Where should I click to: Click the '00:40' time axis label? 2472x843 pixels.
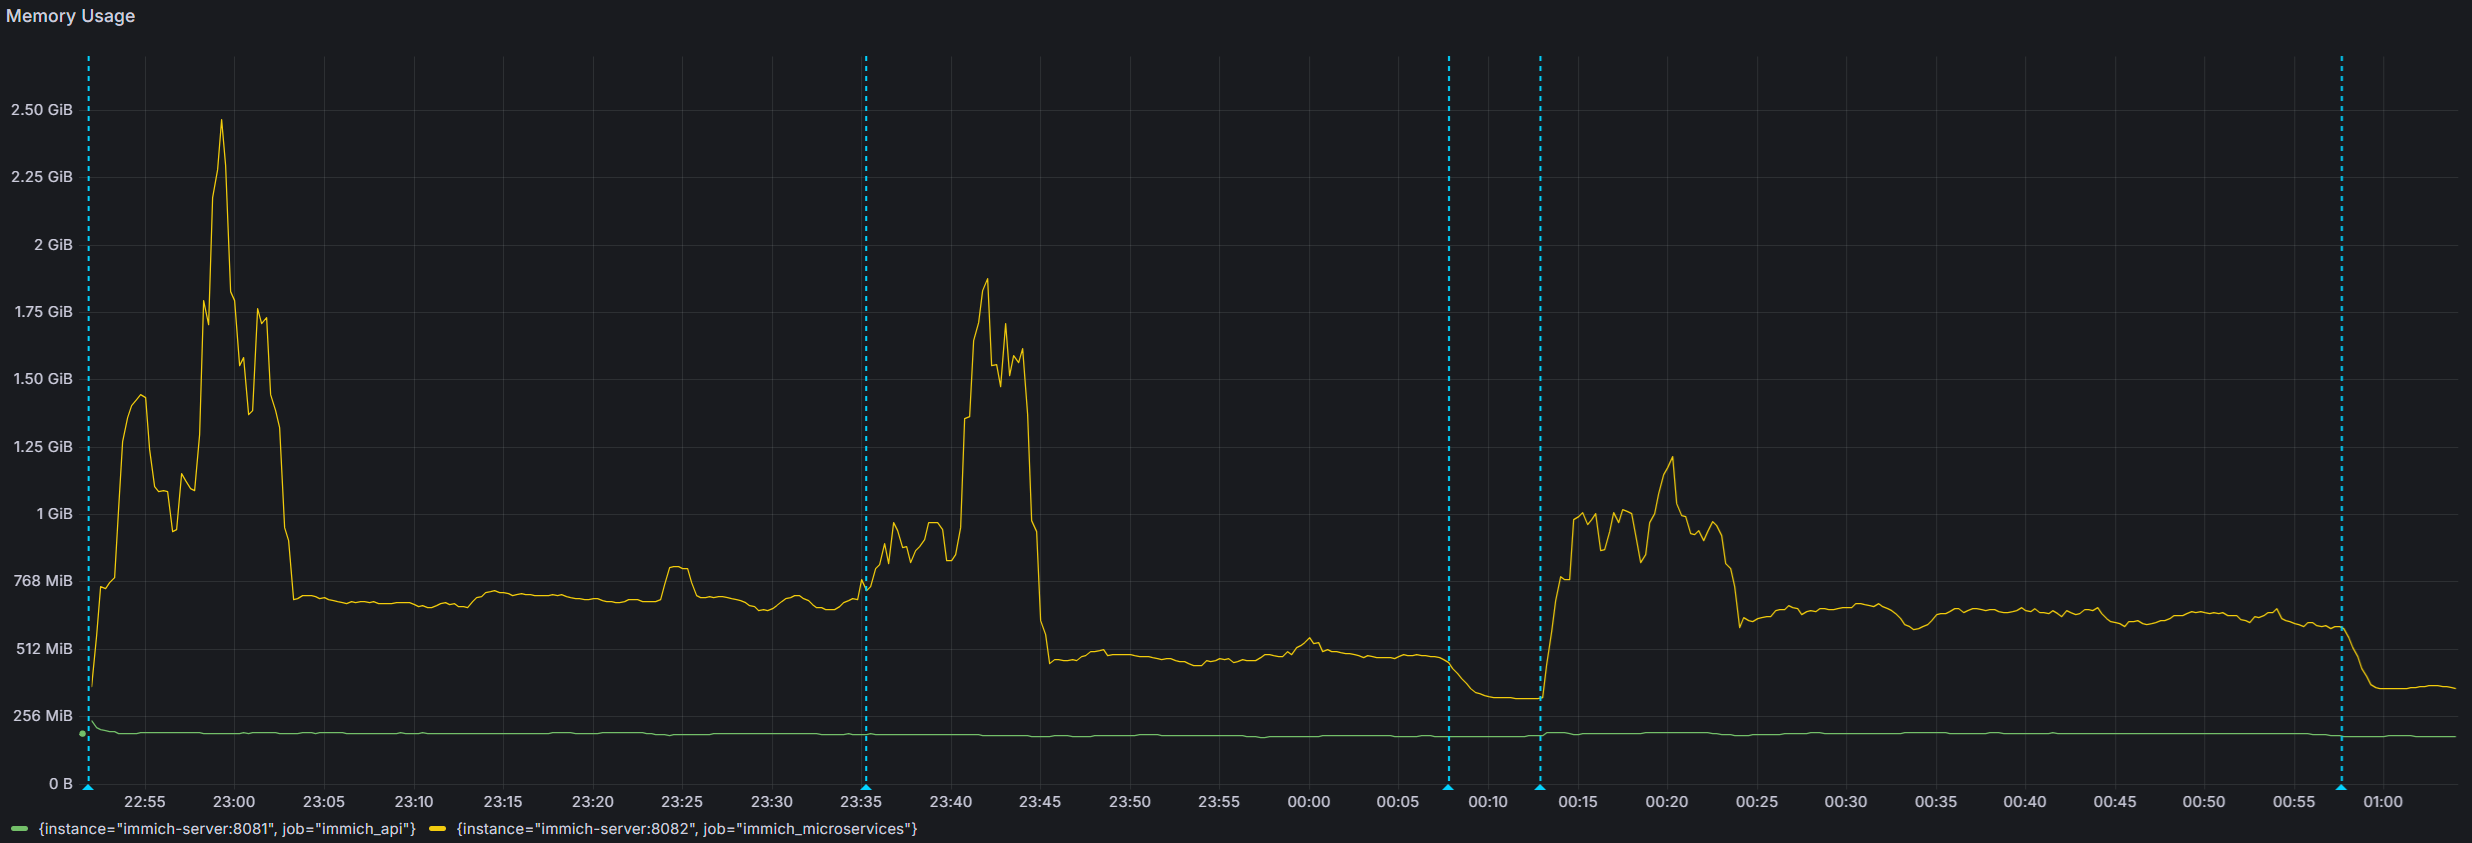(2025, 802)
